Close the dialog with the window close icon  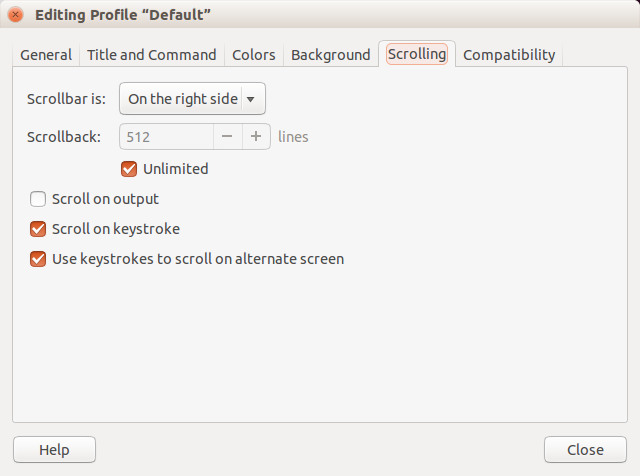click(x=15, y=15)
